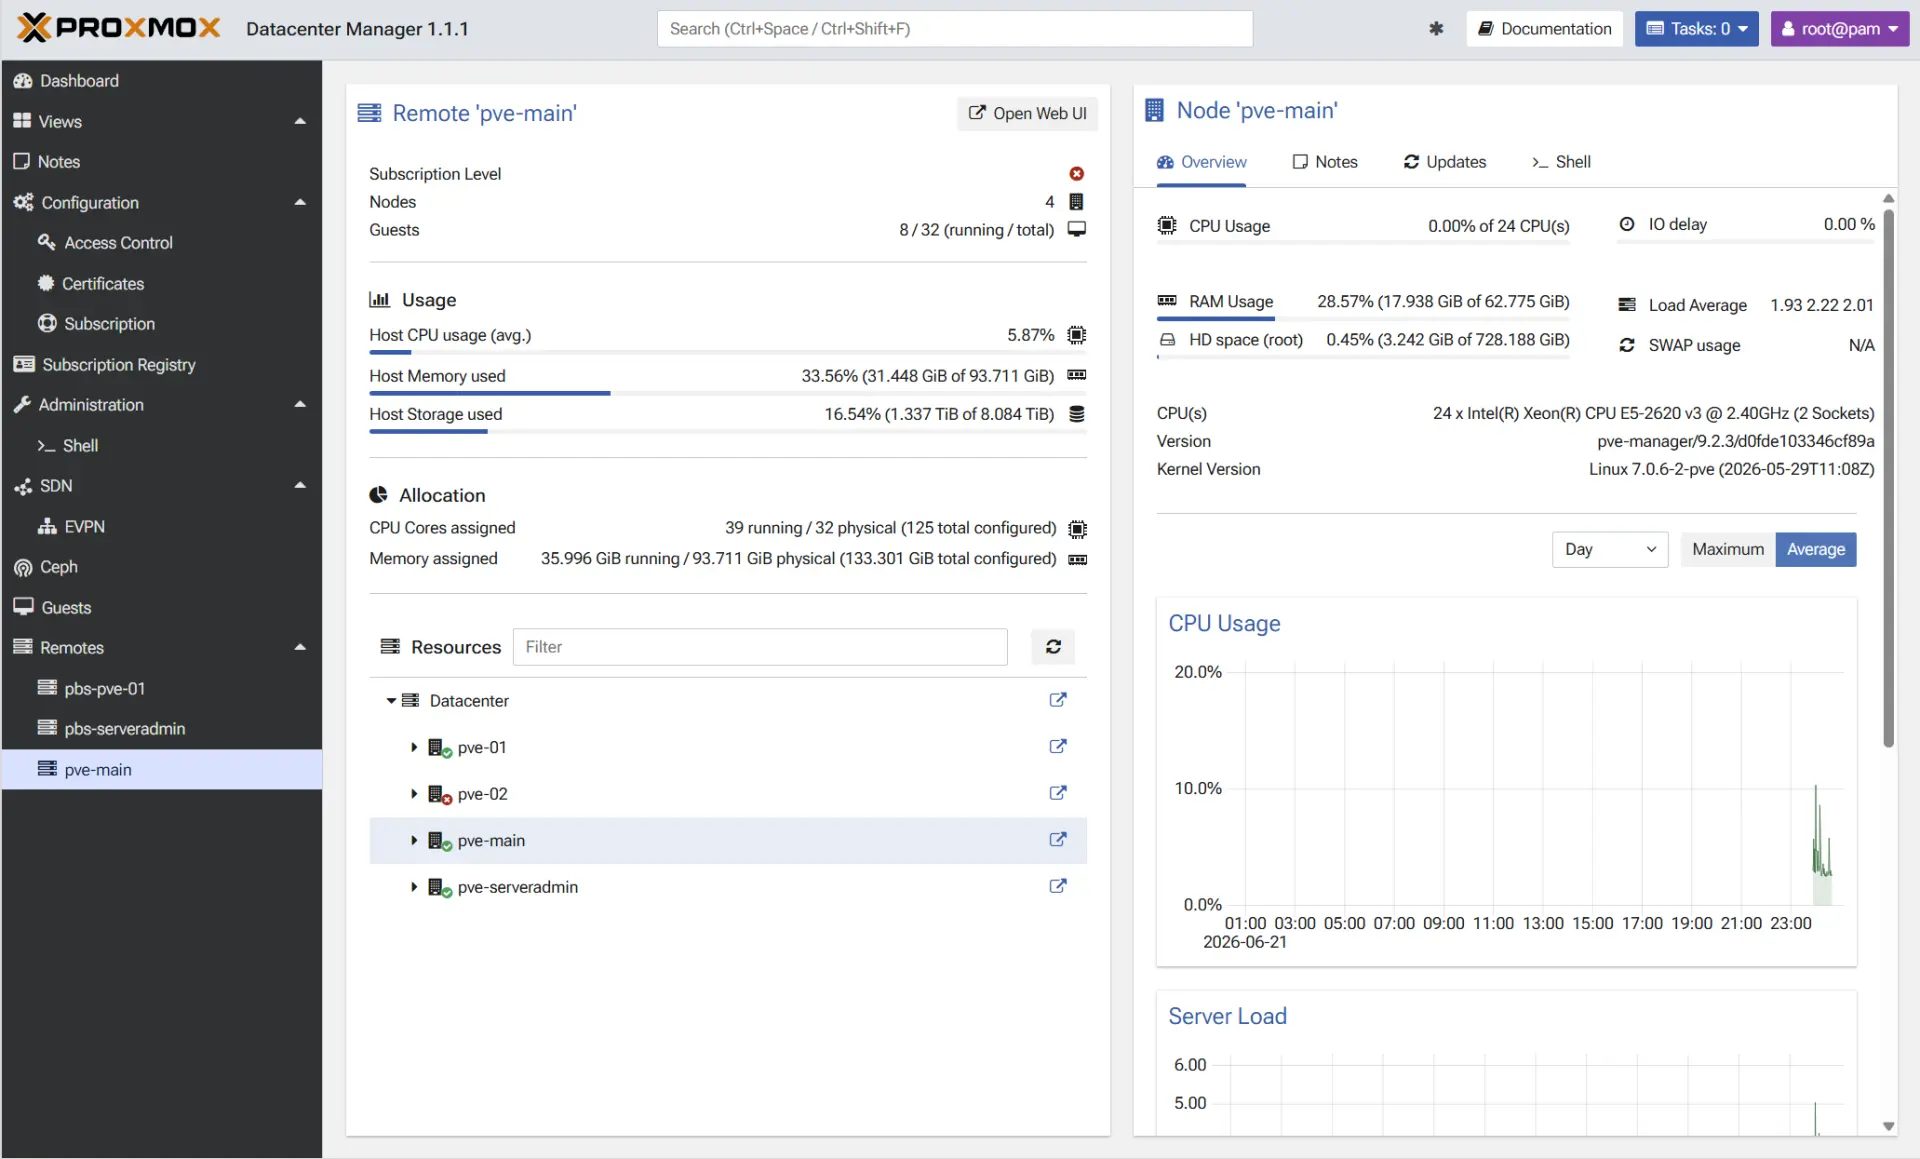Screen dimensions: 1920x1159
Task: Click the Host CPU usage chip icon
Action: [x=1077, y=335]
